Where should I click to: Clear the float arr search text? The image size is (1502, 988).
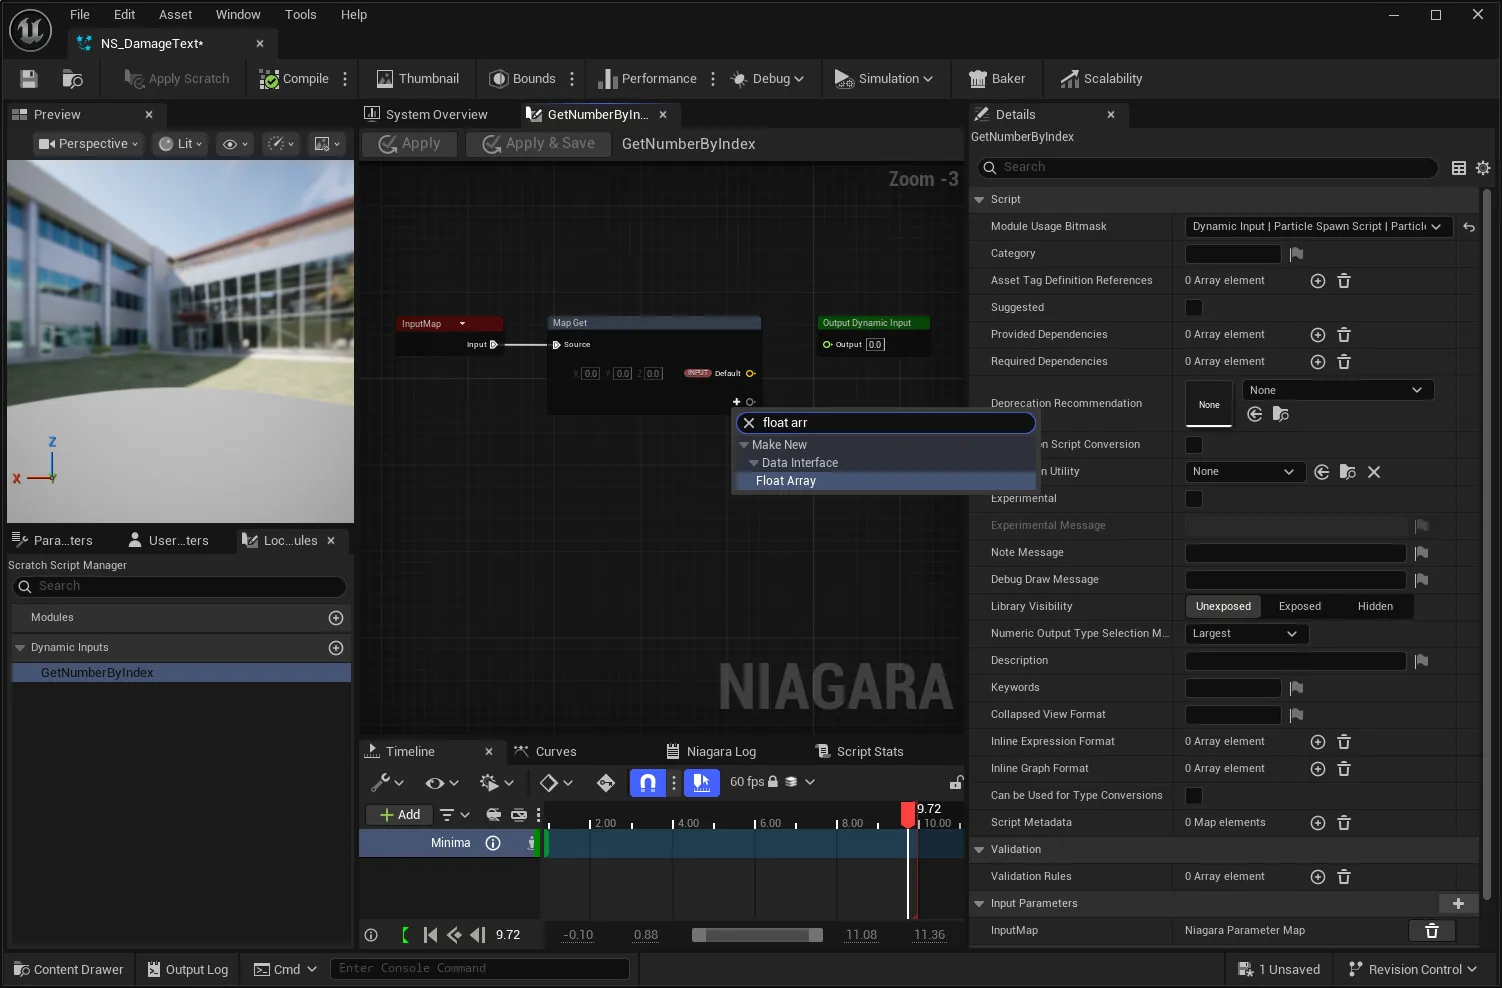pyautogui.click(x=749, y=423)
